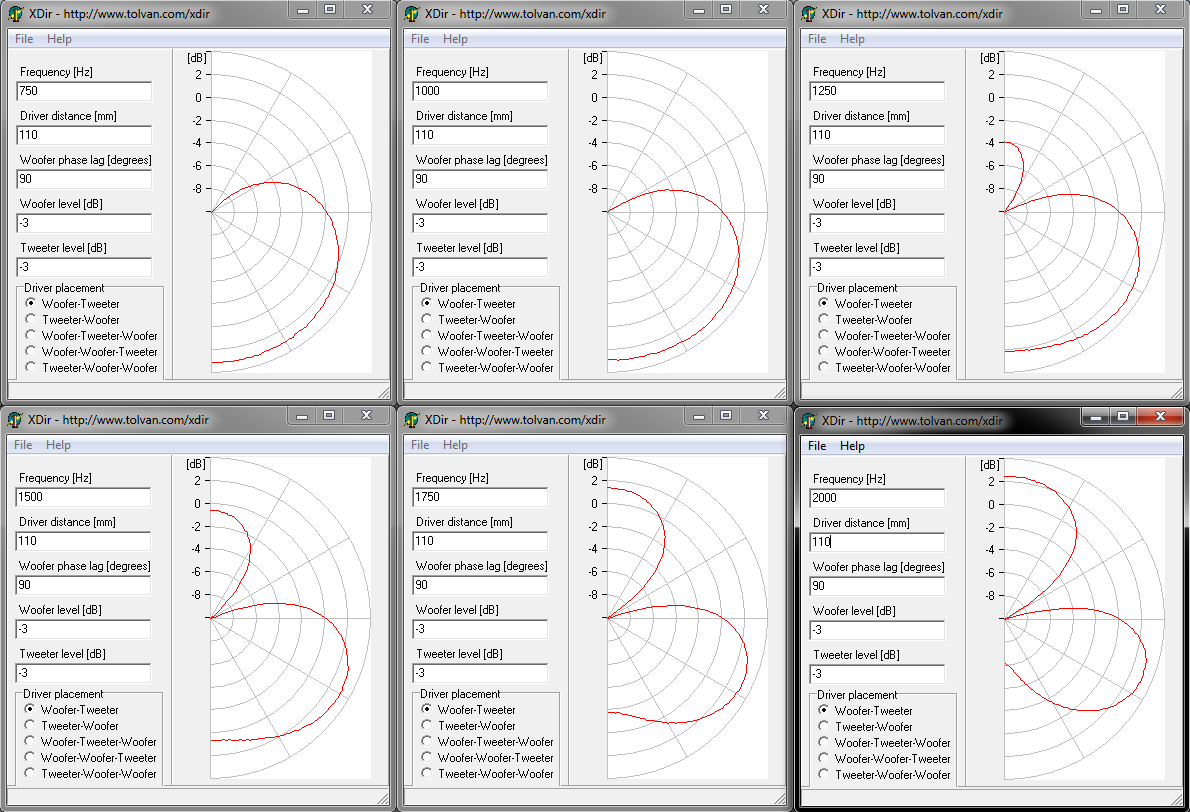Click Woofer level field in 1250 Hz window
The image size is (1190, 812).
877,223
